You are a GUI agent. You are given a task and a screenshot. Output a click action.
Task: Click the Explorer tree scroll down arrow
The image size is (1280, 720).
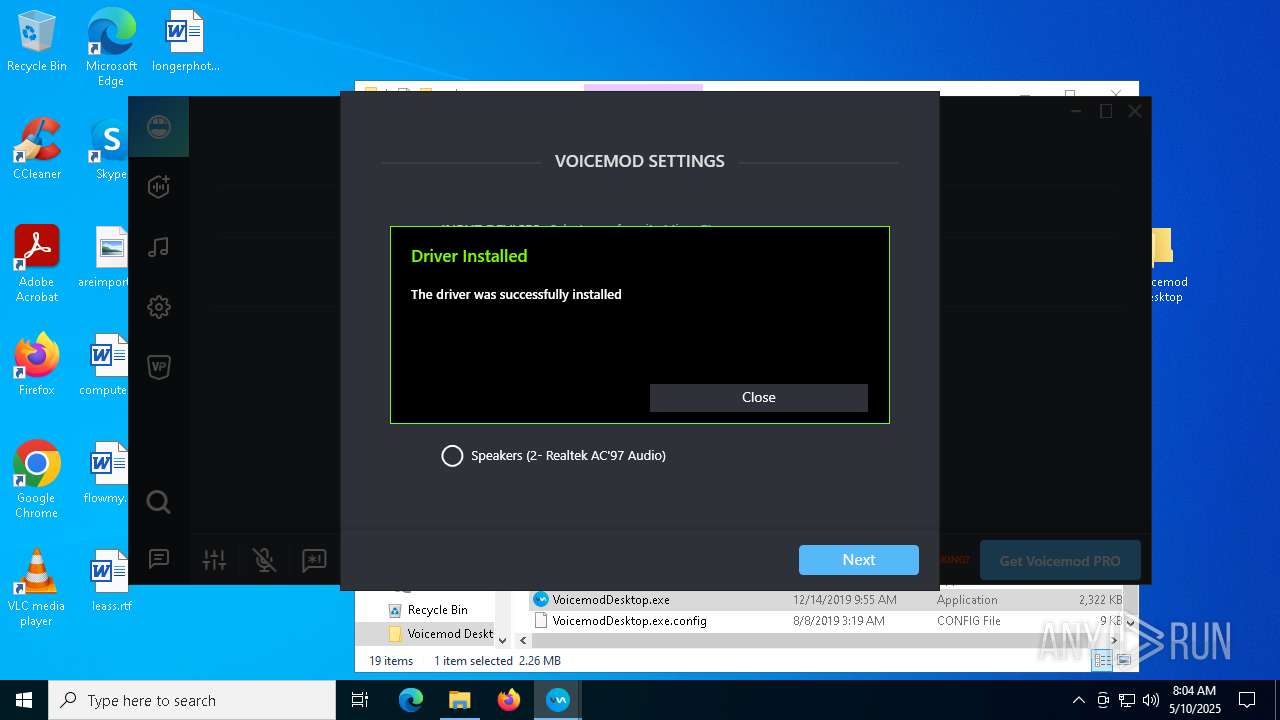pos(503,640)
